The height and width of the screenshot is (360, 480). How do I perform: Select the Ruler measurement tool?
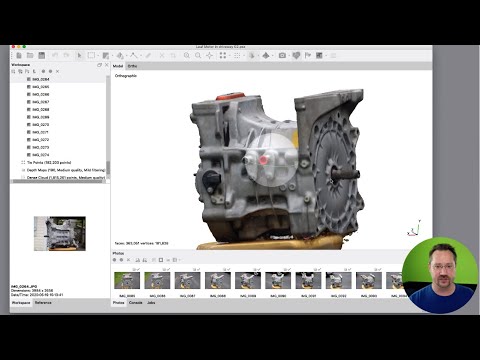click(134, 55)
